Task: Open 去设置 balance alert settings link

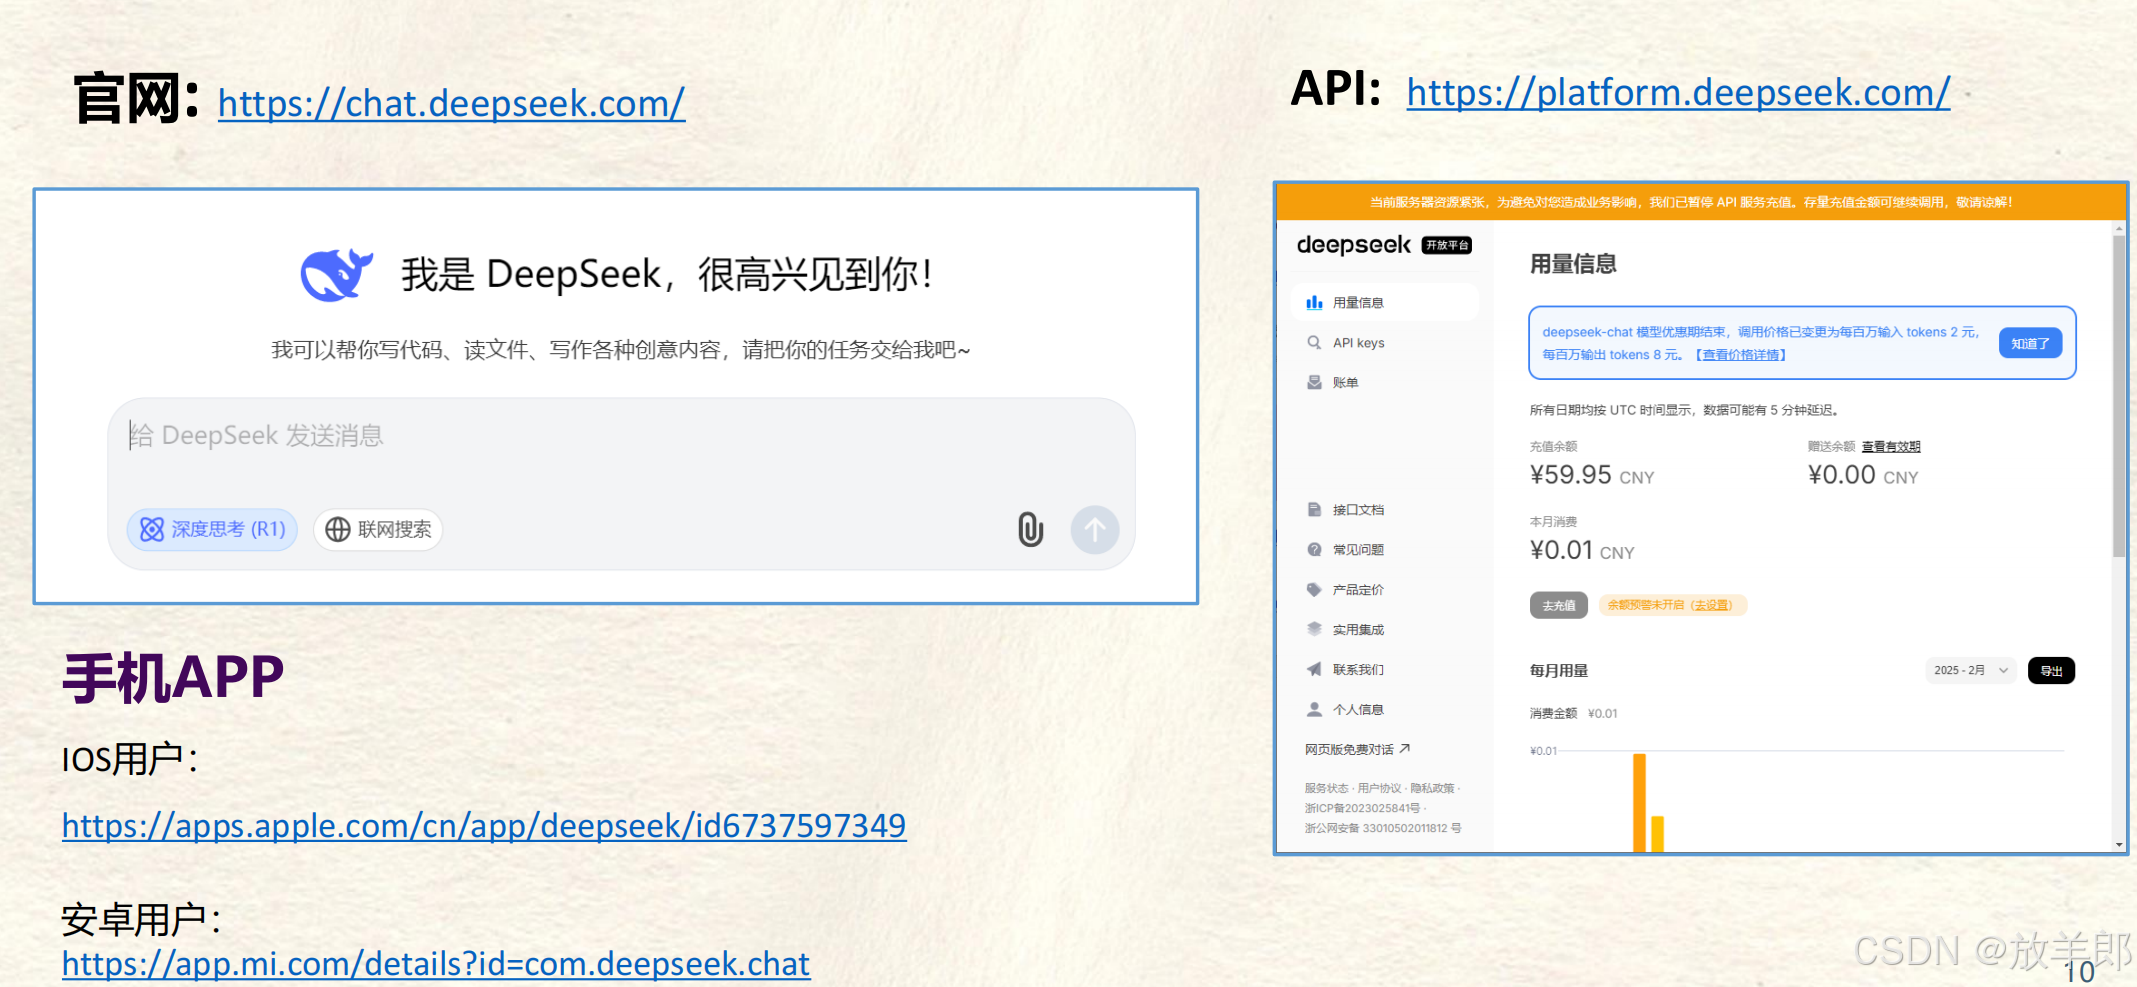Action: click(1713, 605)
